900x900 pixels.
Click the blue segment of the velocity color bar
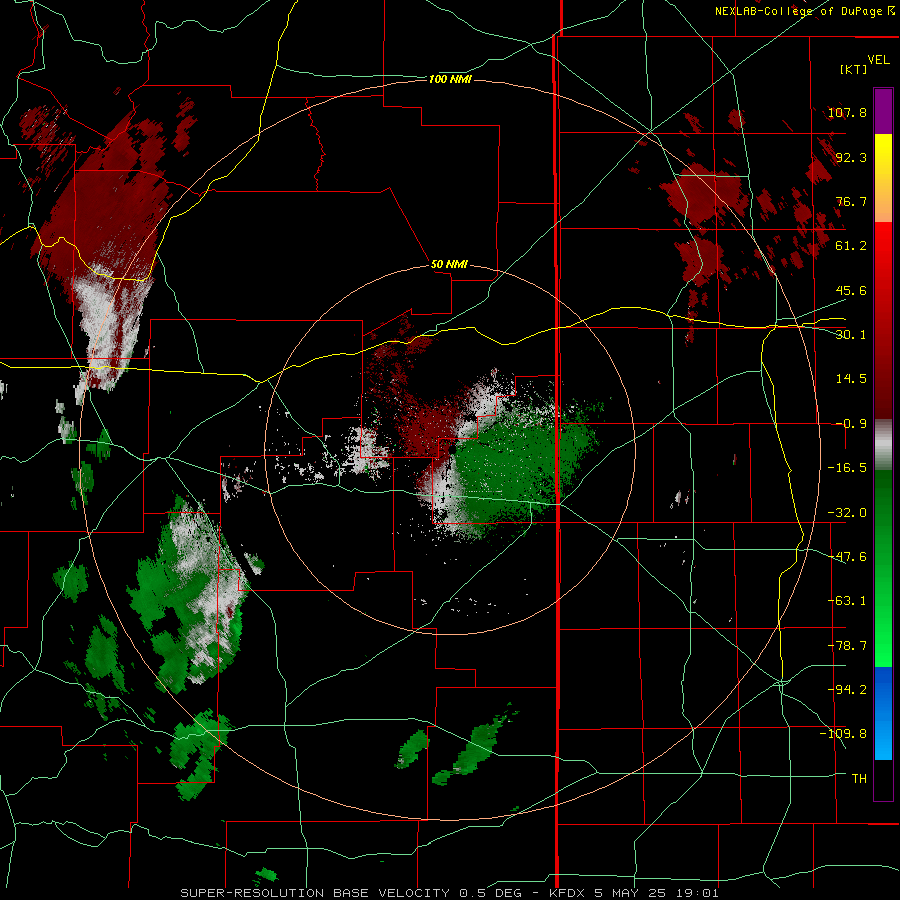[x=883, y=713]
